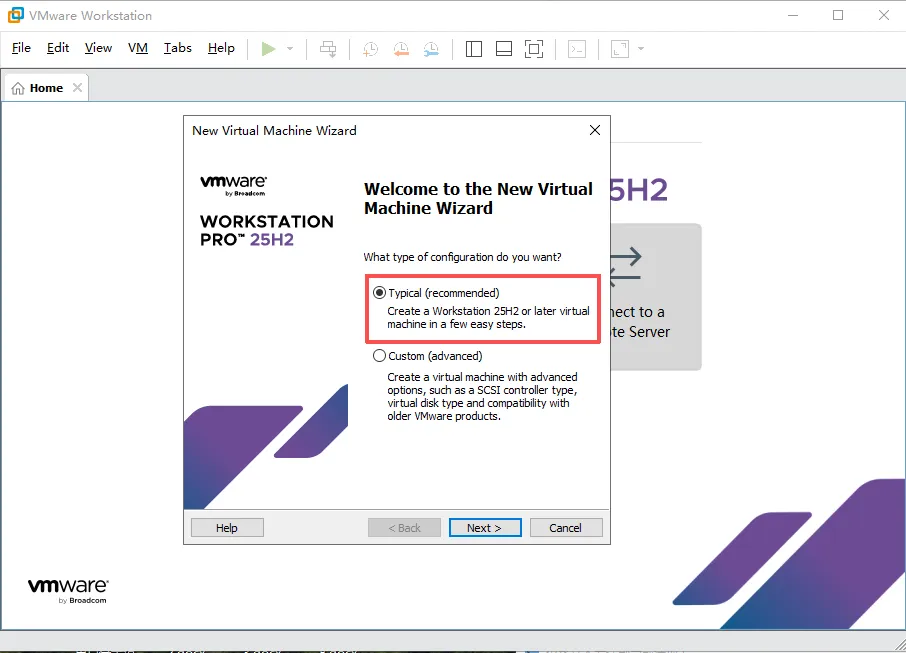Image resolution: width=906 pixels, height=653 pixels.
Task: Click the Stretch Guest toolbar icon
Action: (620, 49)
